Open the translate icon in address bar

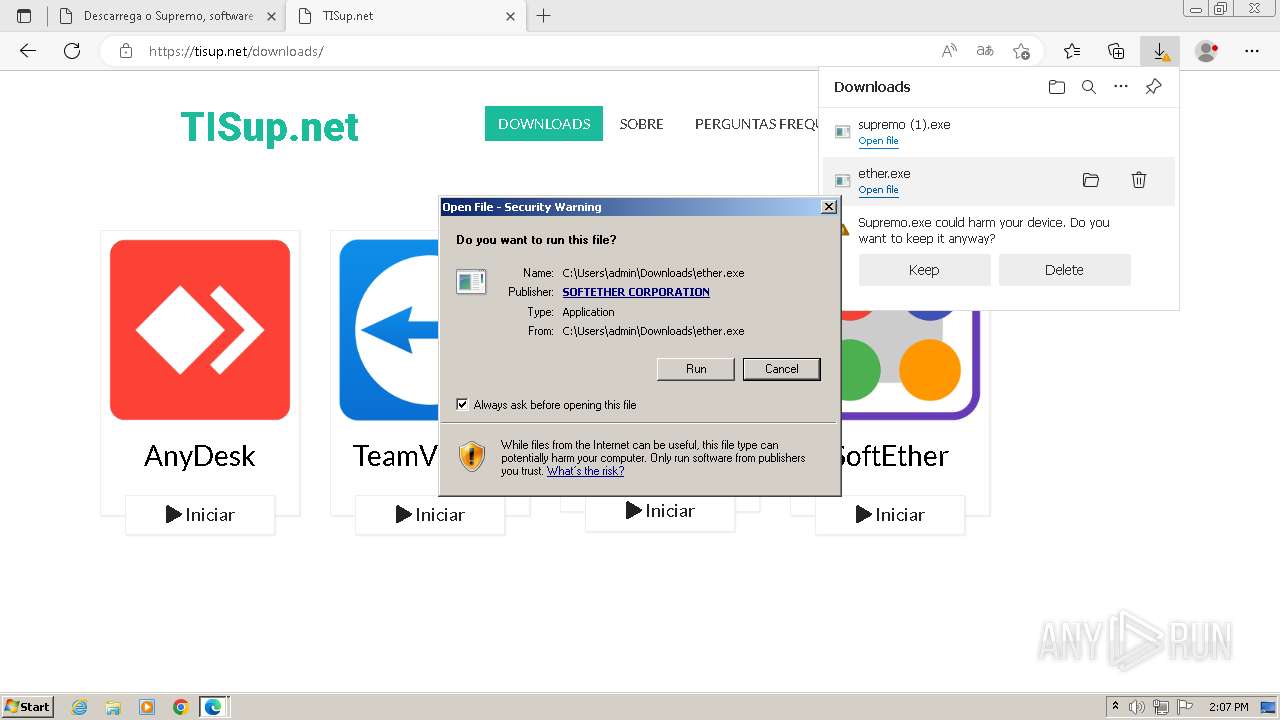coord(985,51)
